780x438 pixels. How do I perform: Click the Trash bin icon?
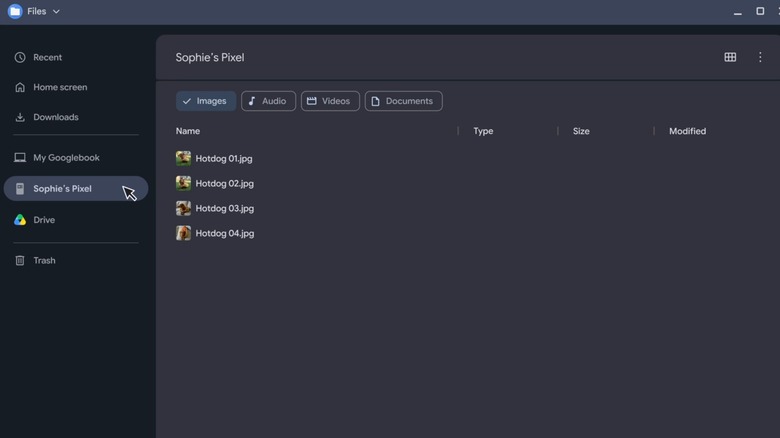click(x=20, y=260)
